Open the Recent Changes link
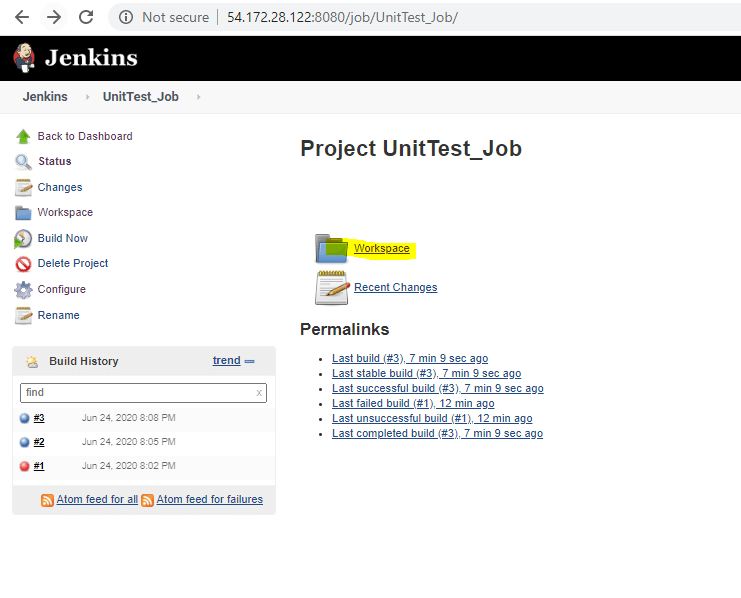 (396, 287)
